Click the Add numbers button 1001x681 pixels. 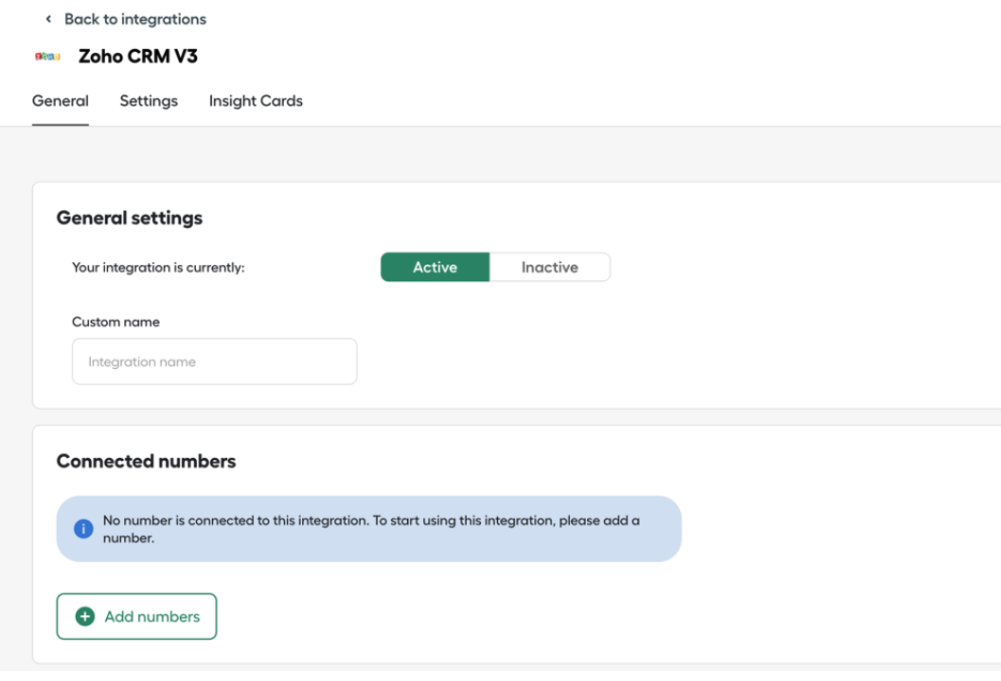click(x=137, y=616)
